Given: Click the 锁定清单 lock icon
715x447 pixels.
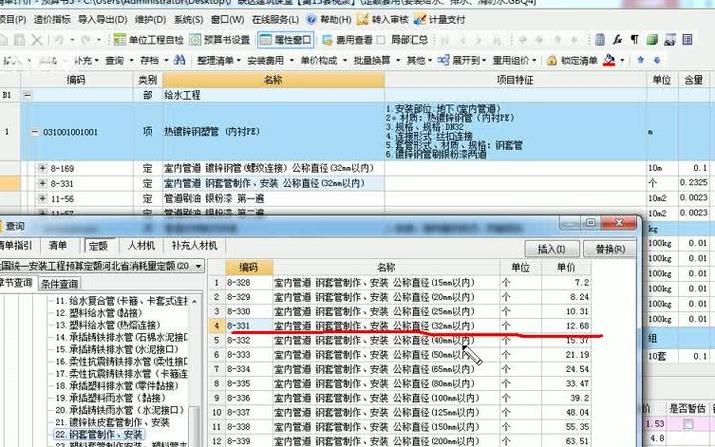Looking at the screenshot, I should pos(552,60).
